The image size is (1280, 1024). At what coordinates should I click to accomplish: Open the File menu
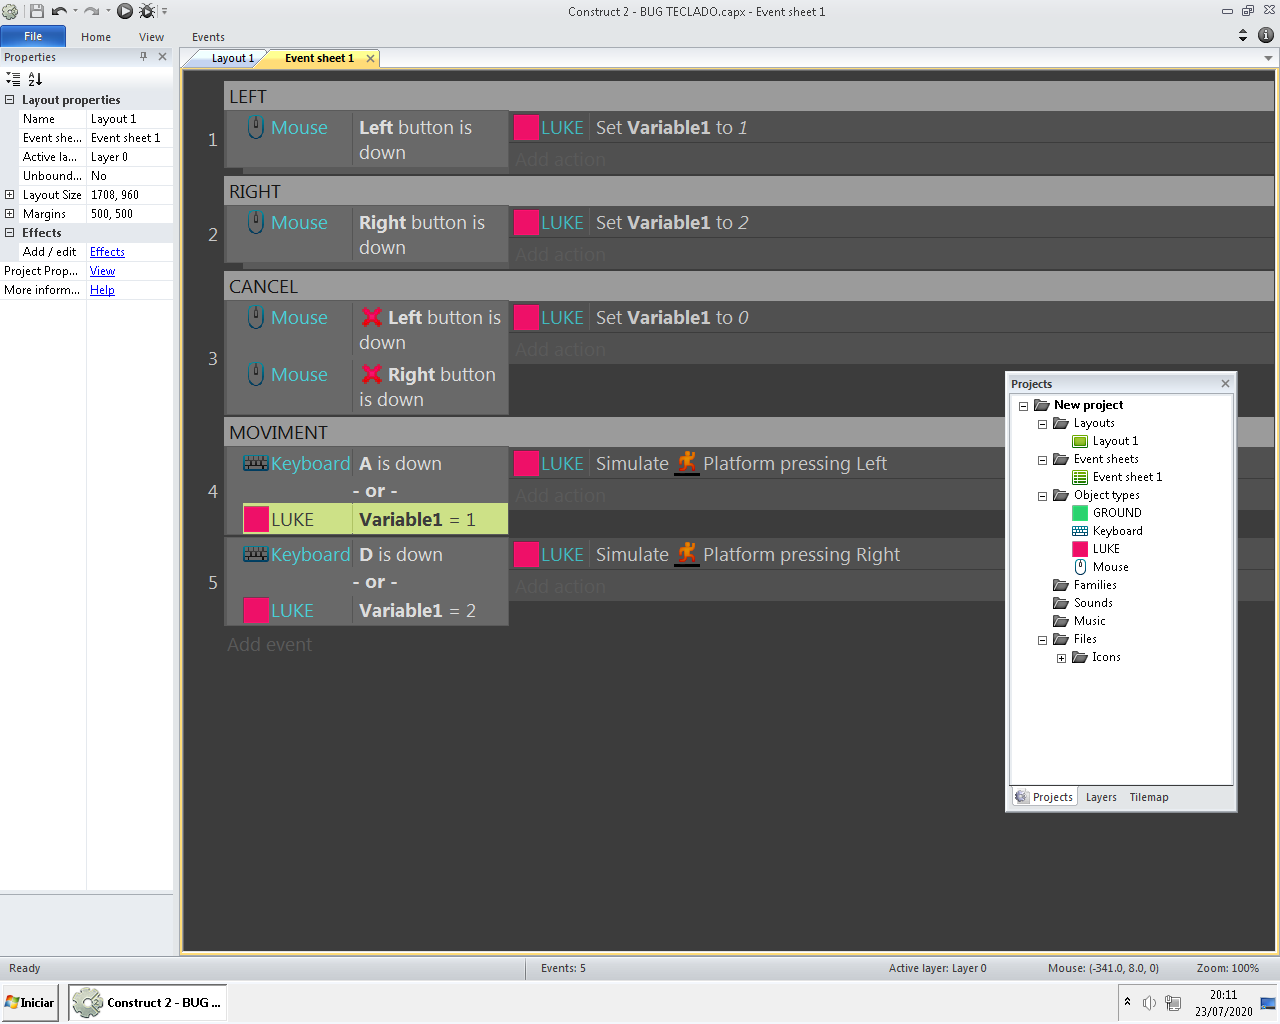(33, 36)
